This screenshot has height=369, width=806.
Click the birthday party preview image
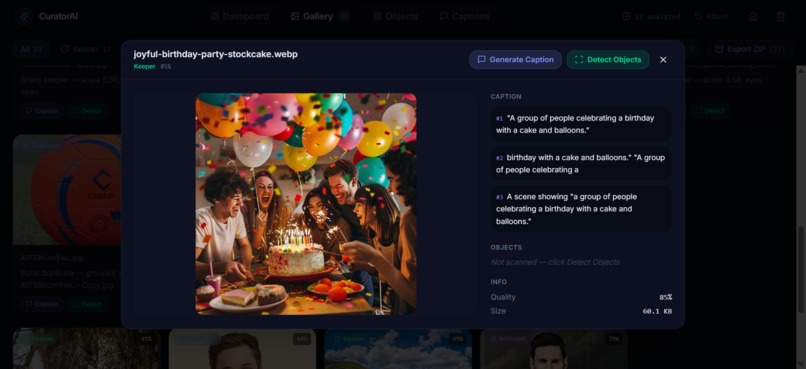point(306,204)
